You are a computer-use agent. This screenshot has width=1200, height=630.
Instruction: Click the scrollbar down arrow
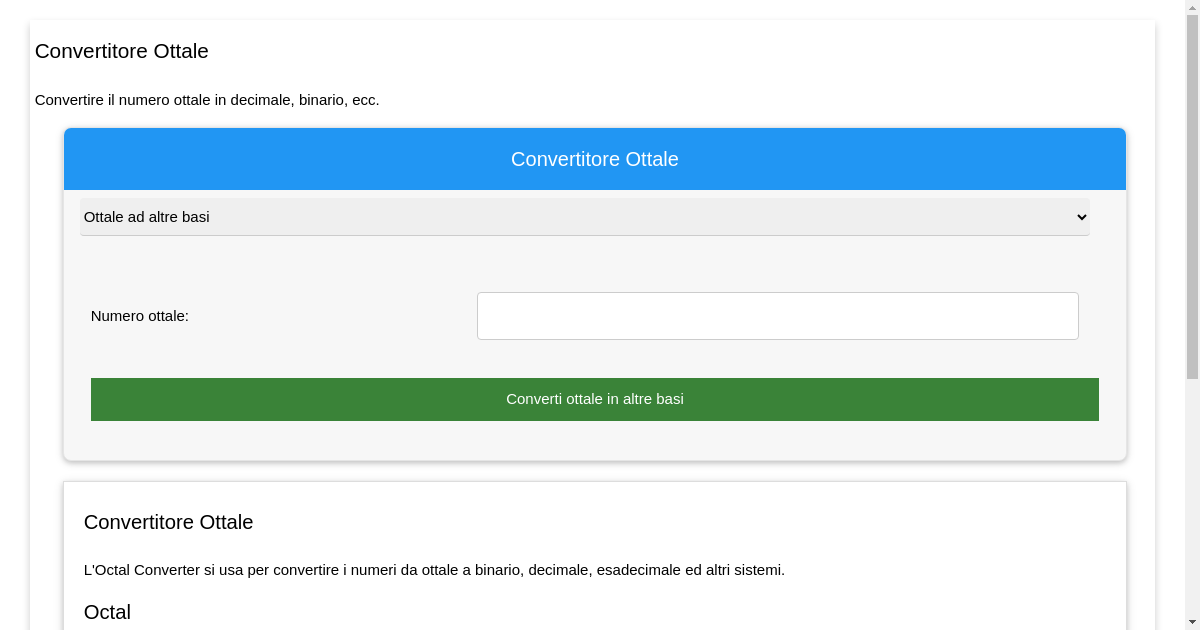click(1192, 623)
